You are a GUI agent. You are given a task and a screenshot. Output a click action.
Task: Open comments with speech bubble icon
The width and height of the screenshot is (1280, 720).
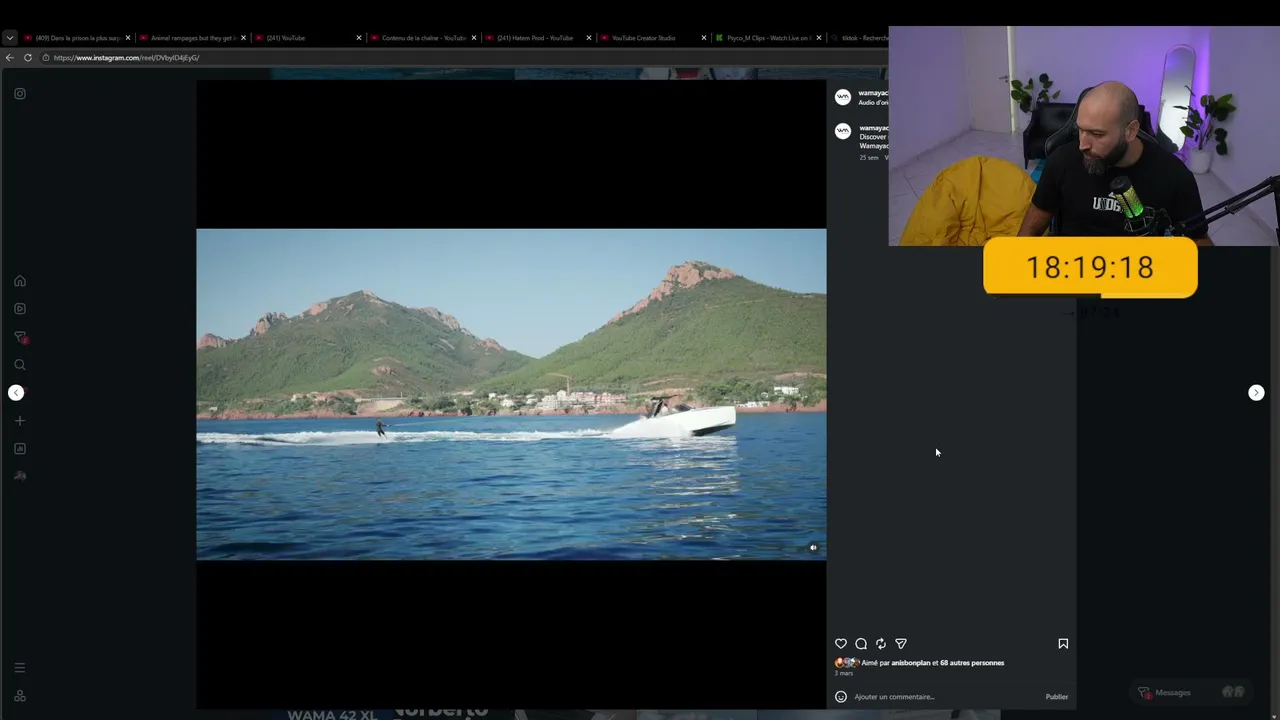pos(861,644)
